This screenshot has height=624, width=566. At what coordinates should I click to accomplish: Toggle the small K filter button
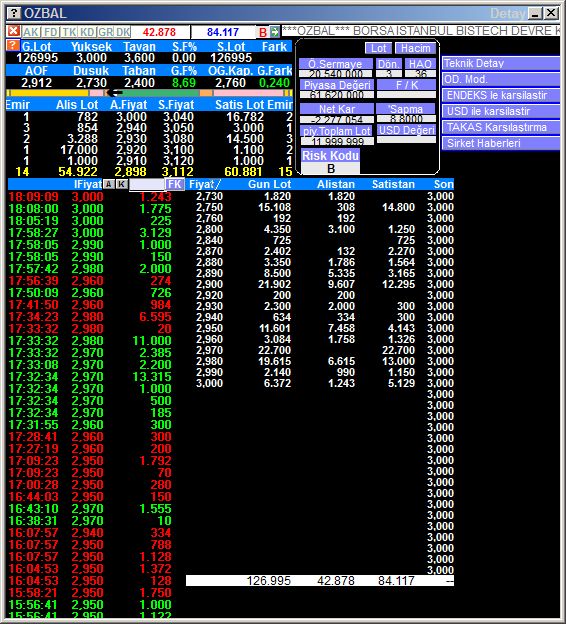pyautogui.click(x=122, y=184)
